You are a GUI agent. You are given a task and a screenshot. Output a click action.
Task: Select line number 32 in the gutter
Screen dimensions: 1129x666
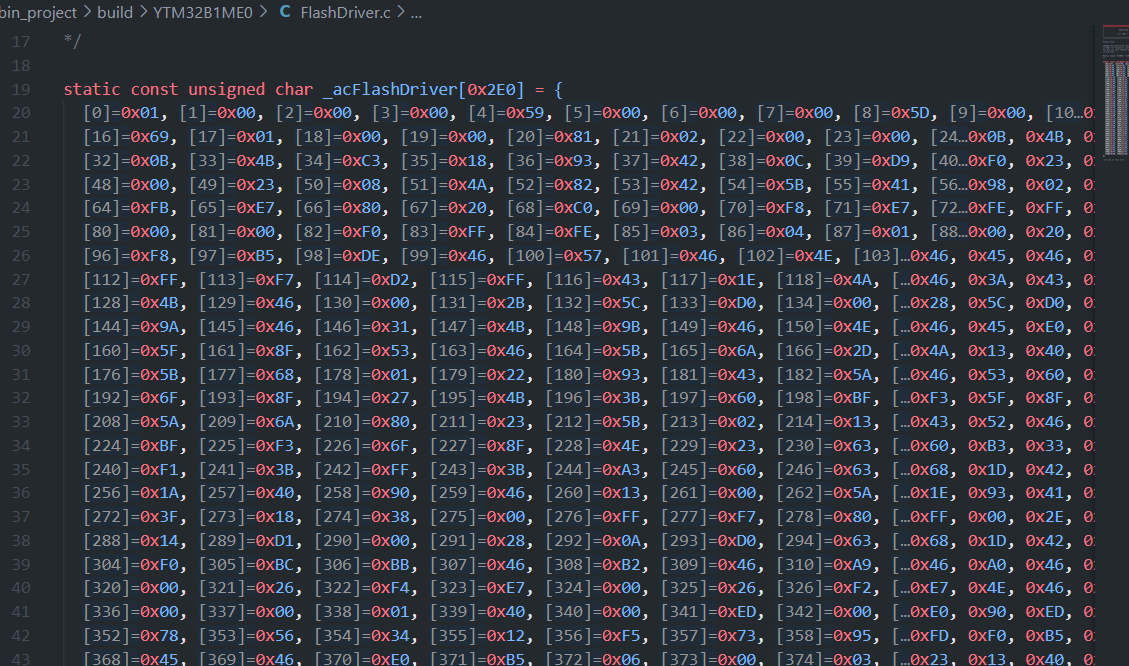pyautogui.click(x=21, y=397)
